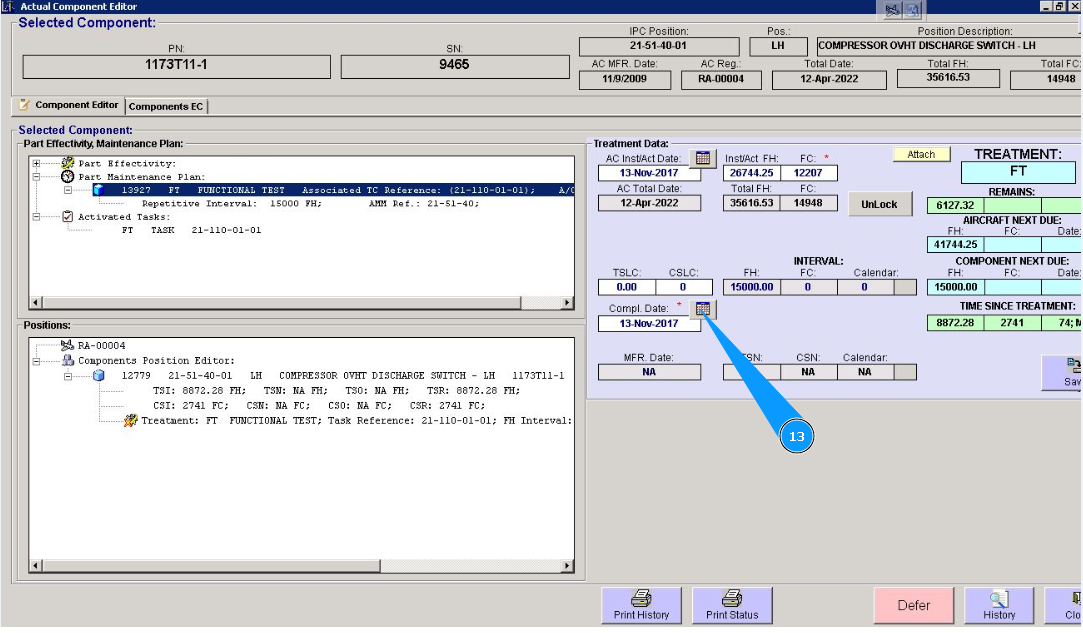1083x633 pixels.
Task: Click the Part Maintenance Plan clock icon
Action: pos(68,177)
